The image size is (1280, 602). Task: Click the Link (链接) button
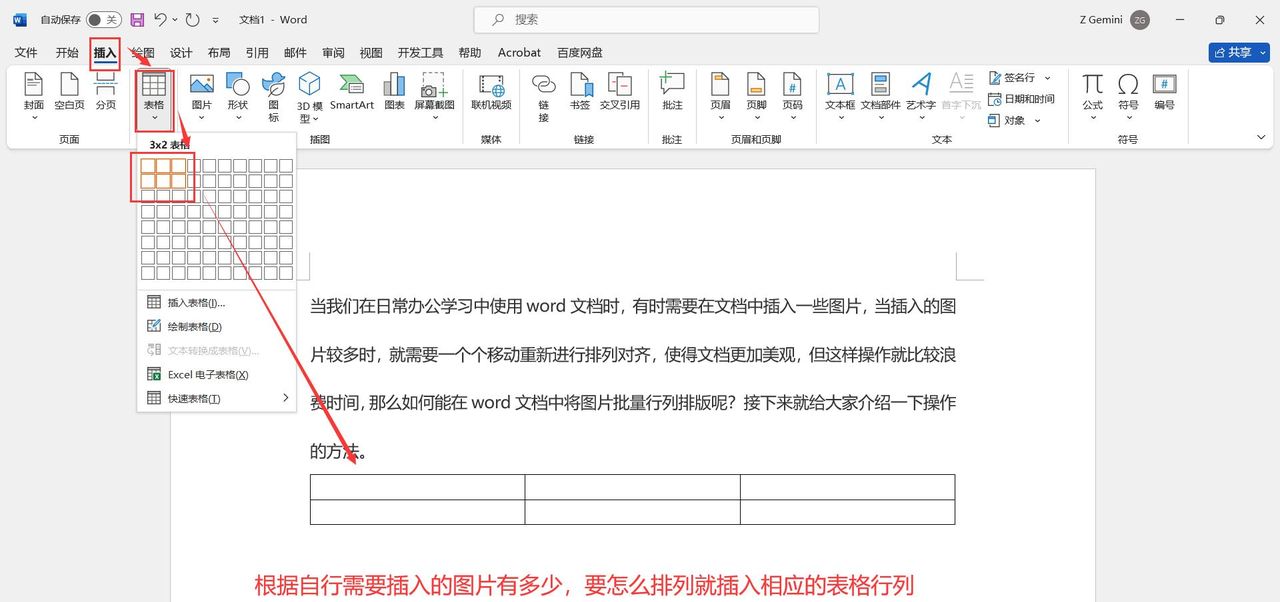click(543, 96)
